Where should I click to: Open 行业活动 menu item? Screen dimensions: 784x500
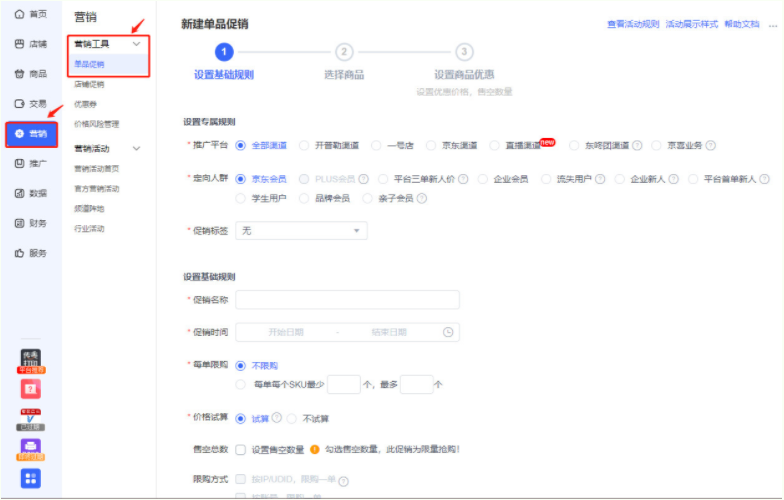coord(90,228)
